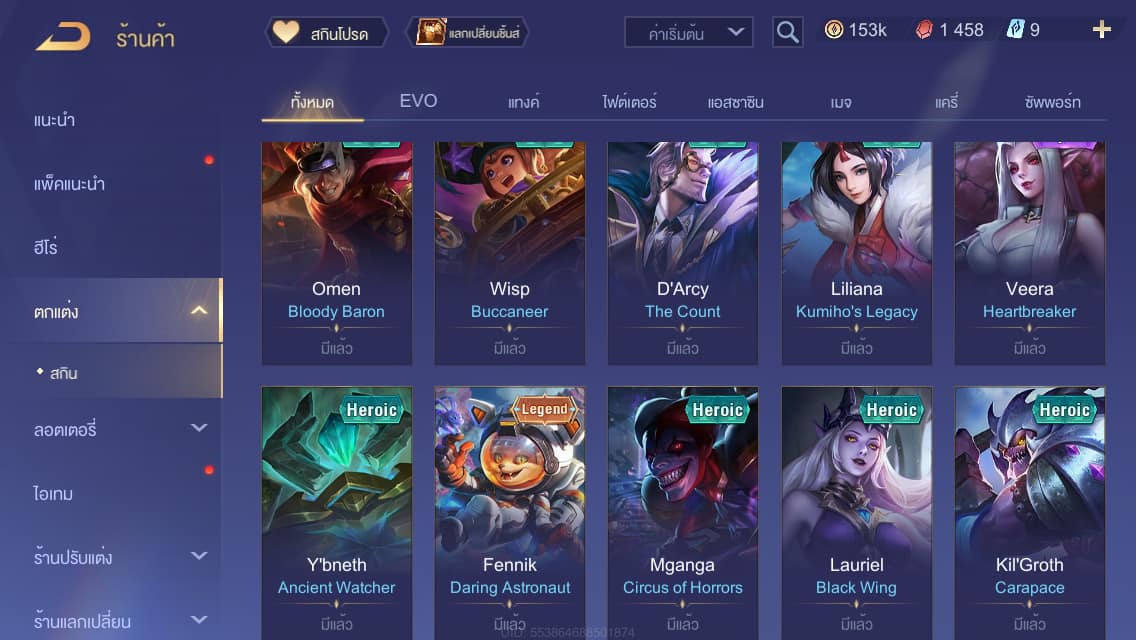Collapse the ตกแต่ง sidebar section
The width and height of the screenshot is (1136, 640).
[x=199, y=311]
